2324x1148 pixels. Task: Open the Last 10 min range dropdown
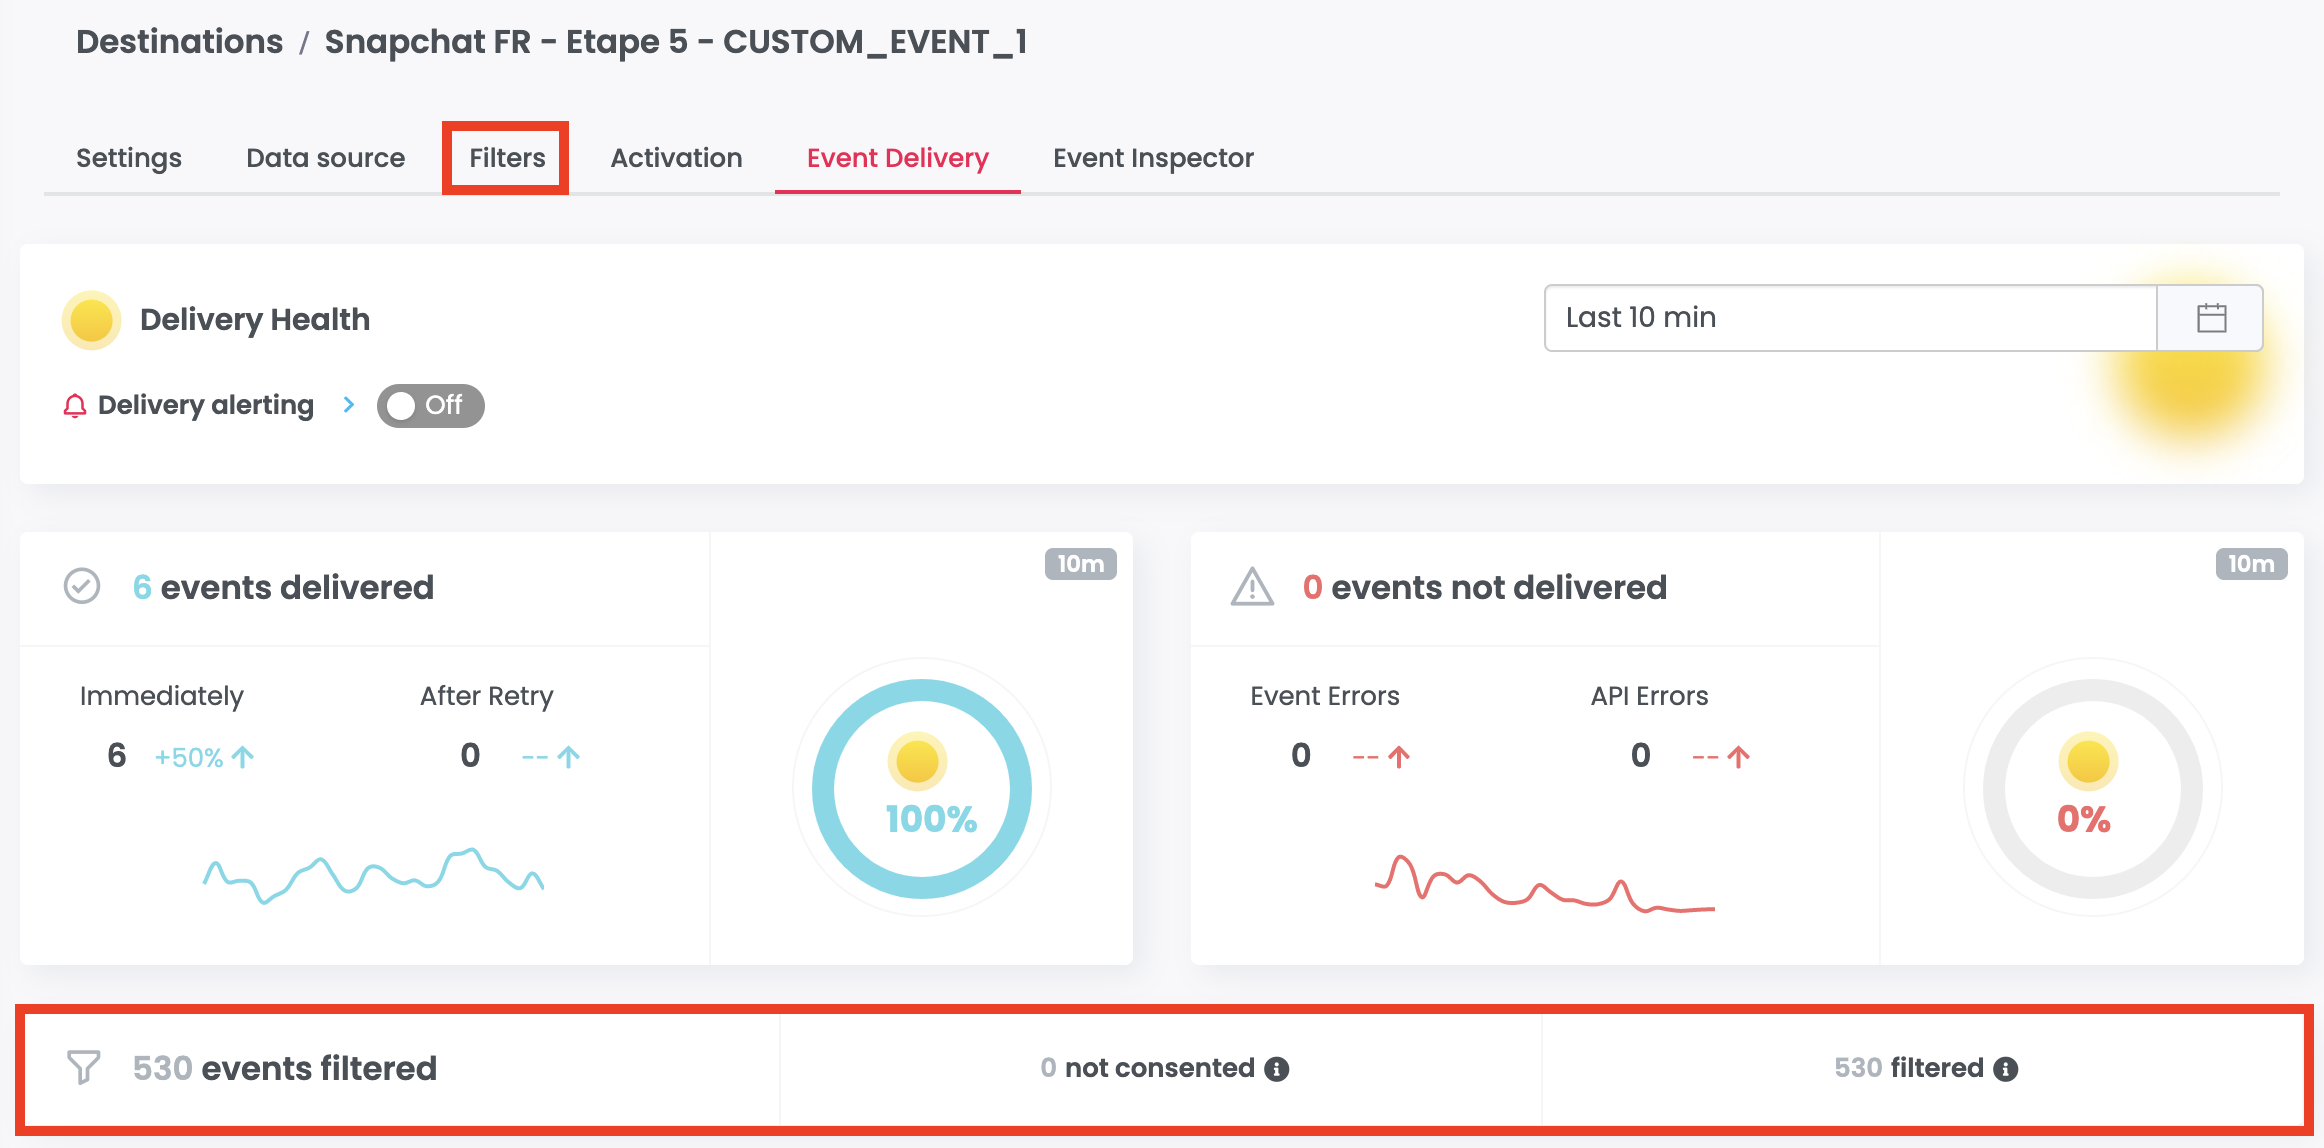[x=1849, y=318]
